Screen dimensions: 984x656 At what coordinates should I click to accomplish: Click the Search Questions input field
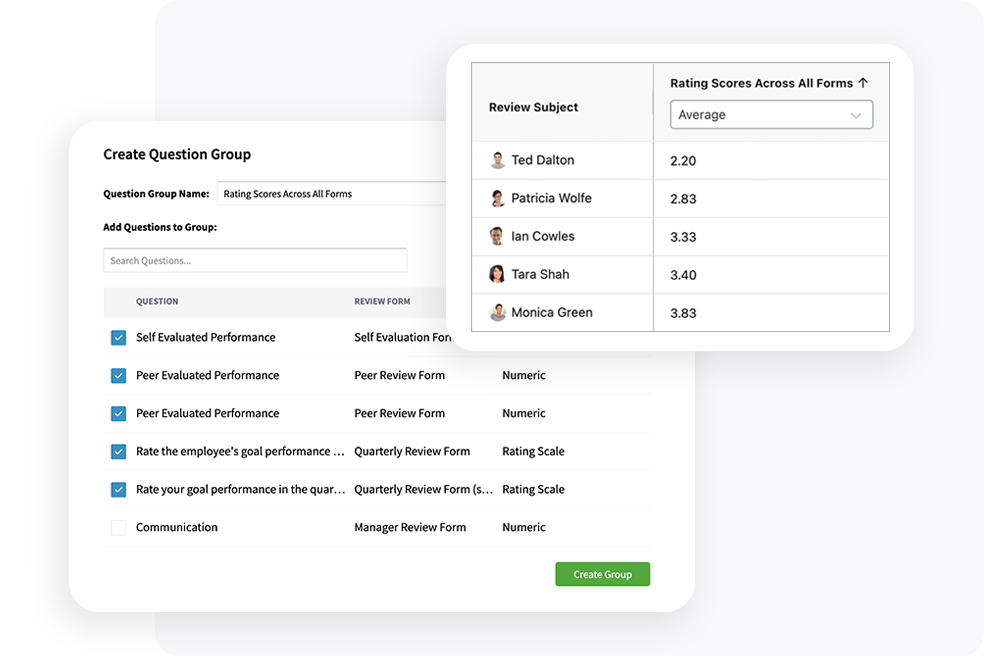coord(255,261)
